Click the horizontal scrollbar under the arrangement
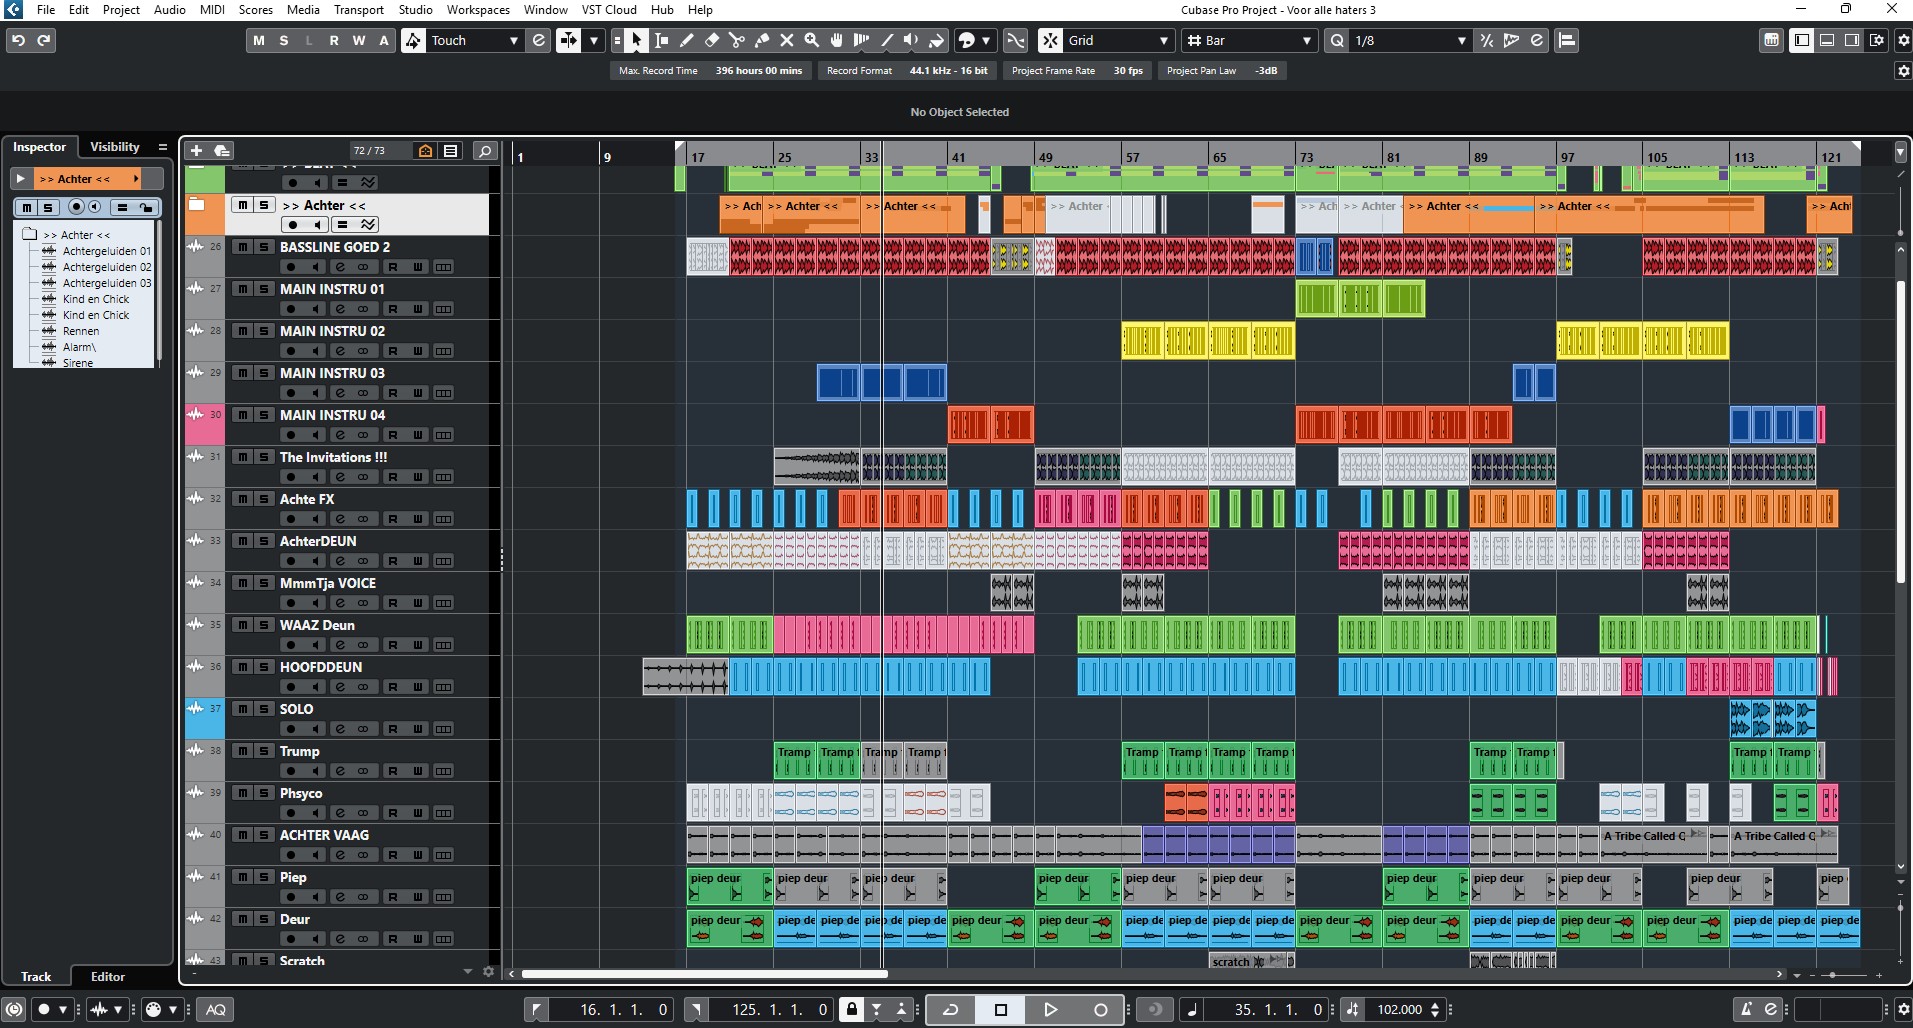 [704, 973]
